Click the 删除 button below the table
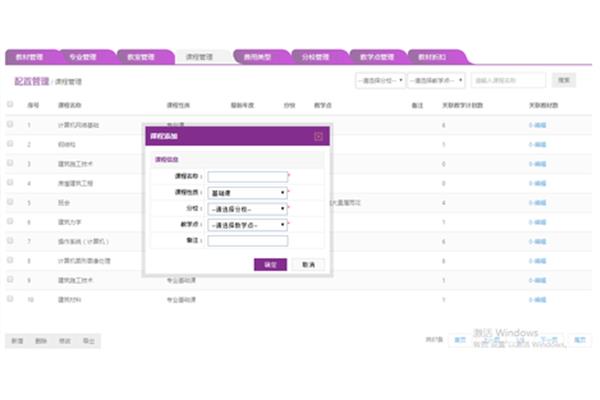This screenshot has width=600, height=400. (41, 341)
